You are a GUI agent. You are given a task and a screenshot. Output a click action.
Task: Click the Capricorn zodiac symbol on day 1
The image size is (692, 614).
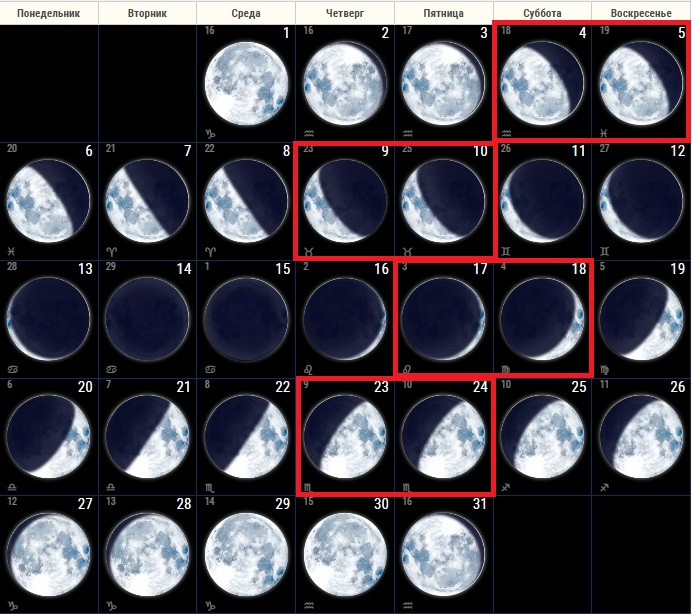tap(210, 133)
